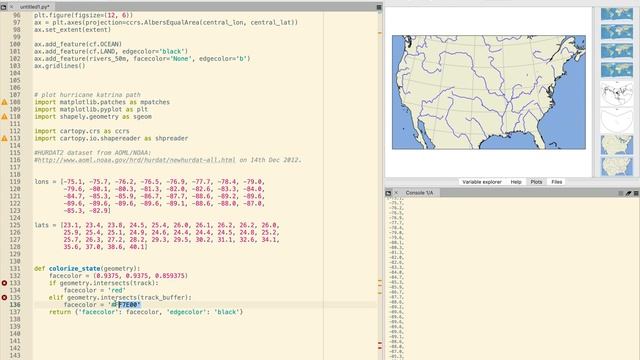Screen dimensions: 640x360
Task: Close the untitled1.py editor tab
Action: click(x=12, y=7)
